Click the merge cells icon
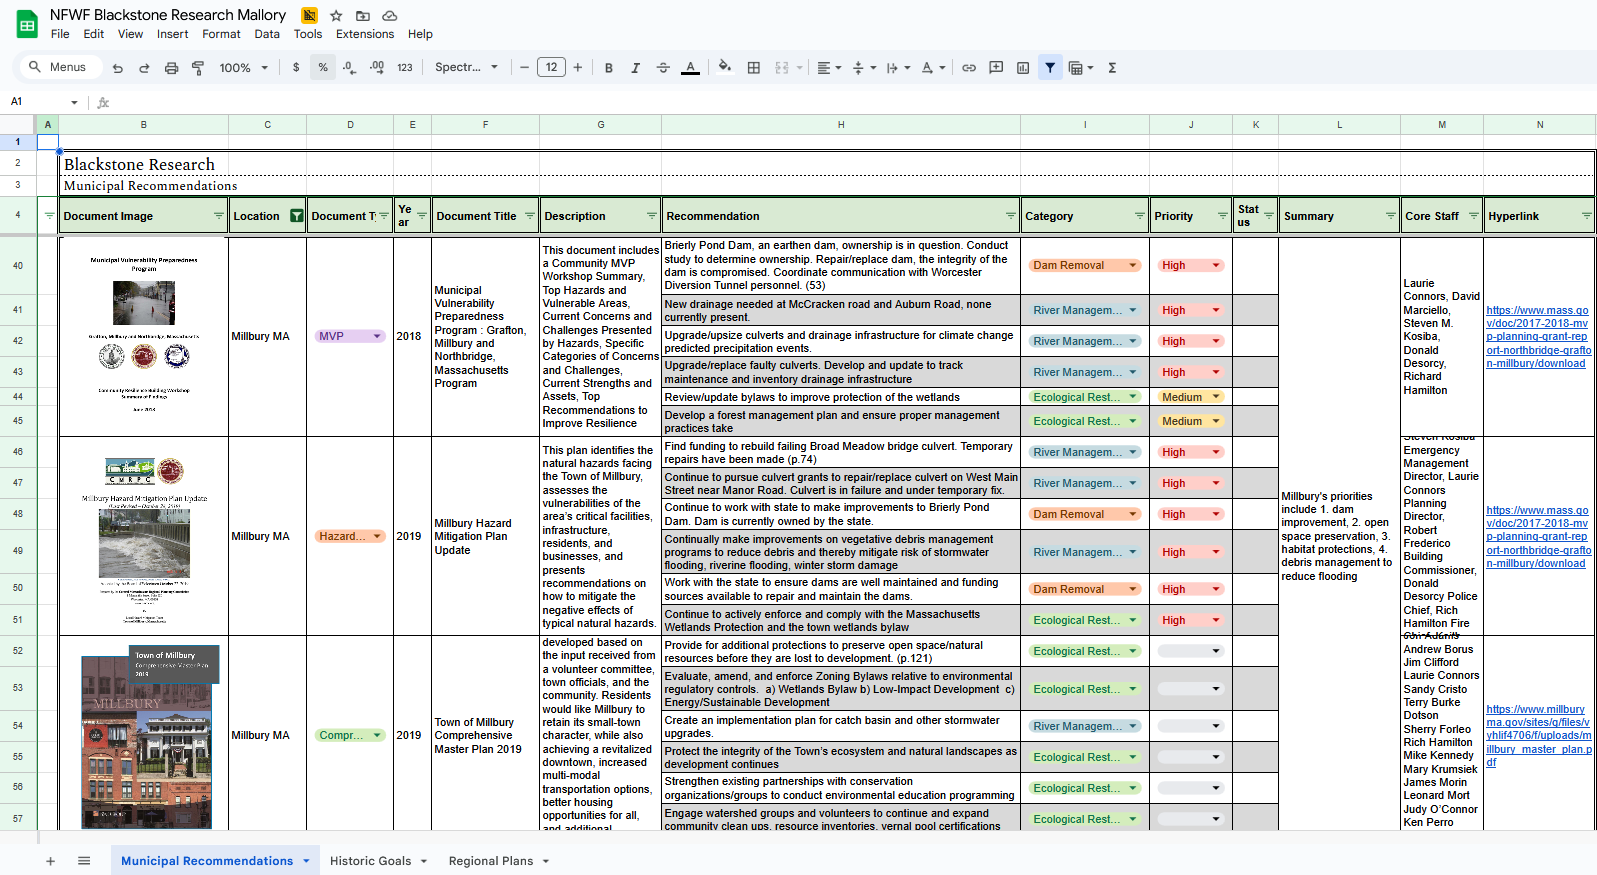 point(782,68)
